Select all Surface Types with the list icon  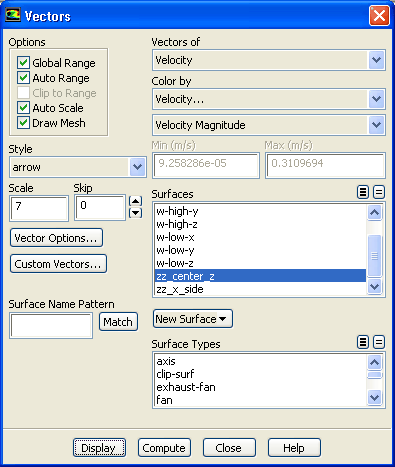tap(363, 342)
